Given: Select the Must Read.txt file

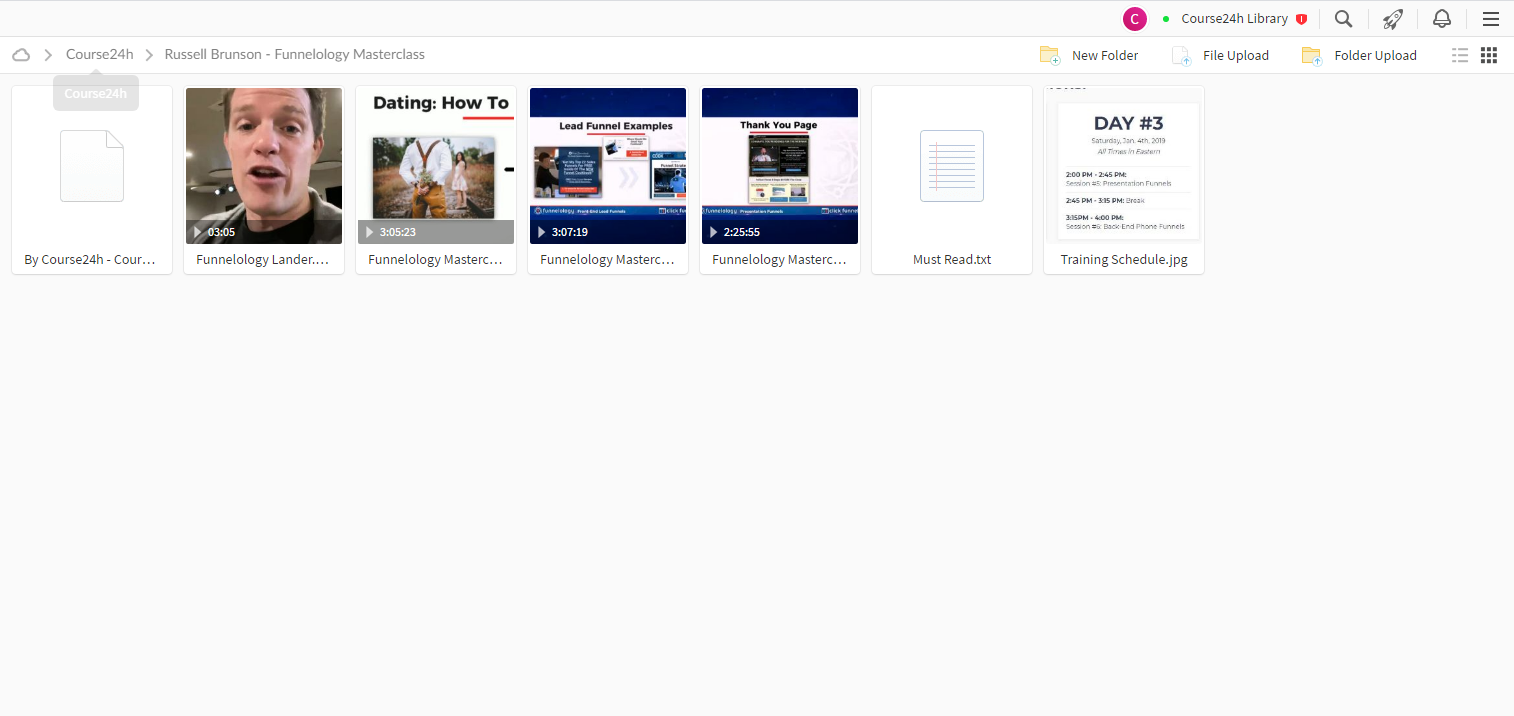Looking at the screenshot, I should coord(952,180).
